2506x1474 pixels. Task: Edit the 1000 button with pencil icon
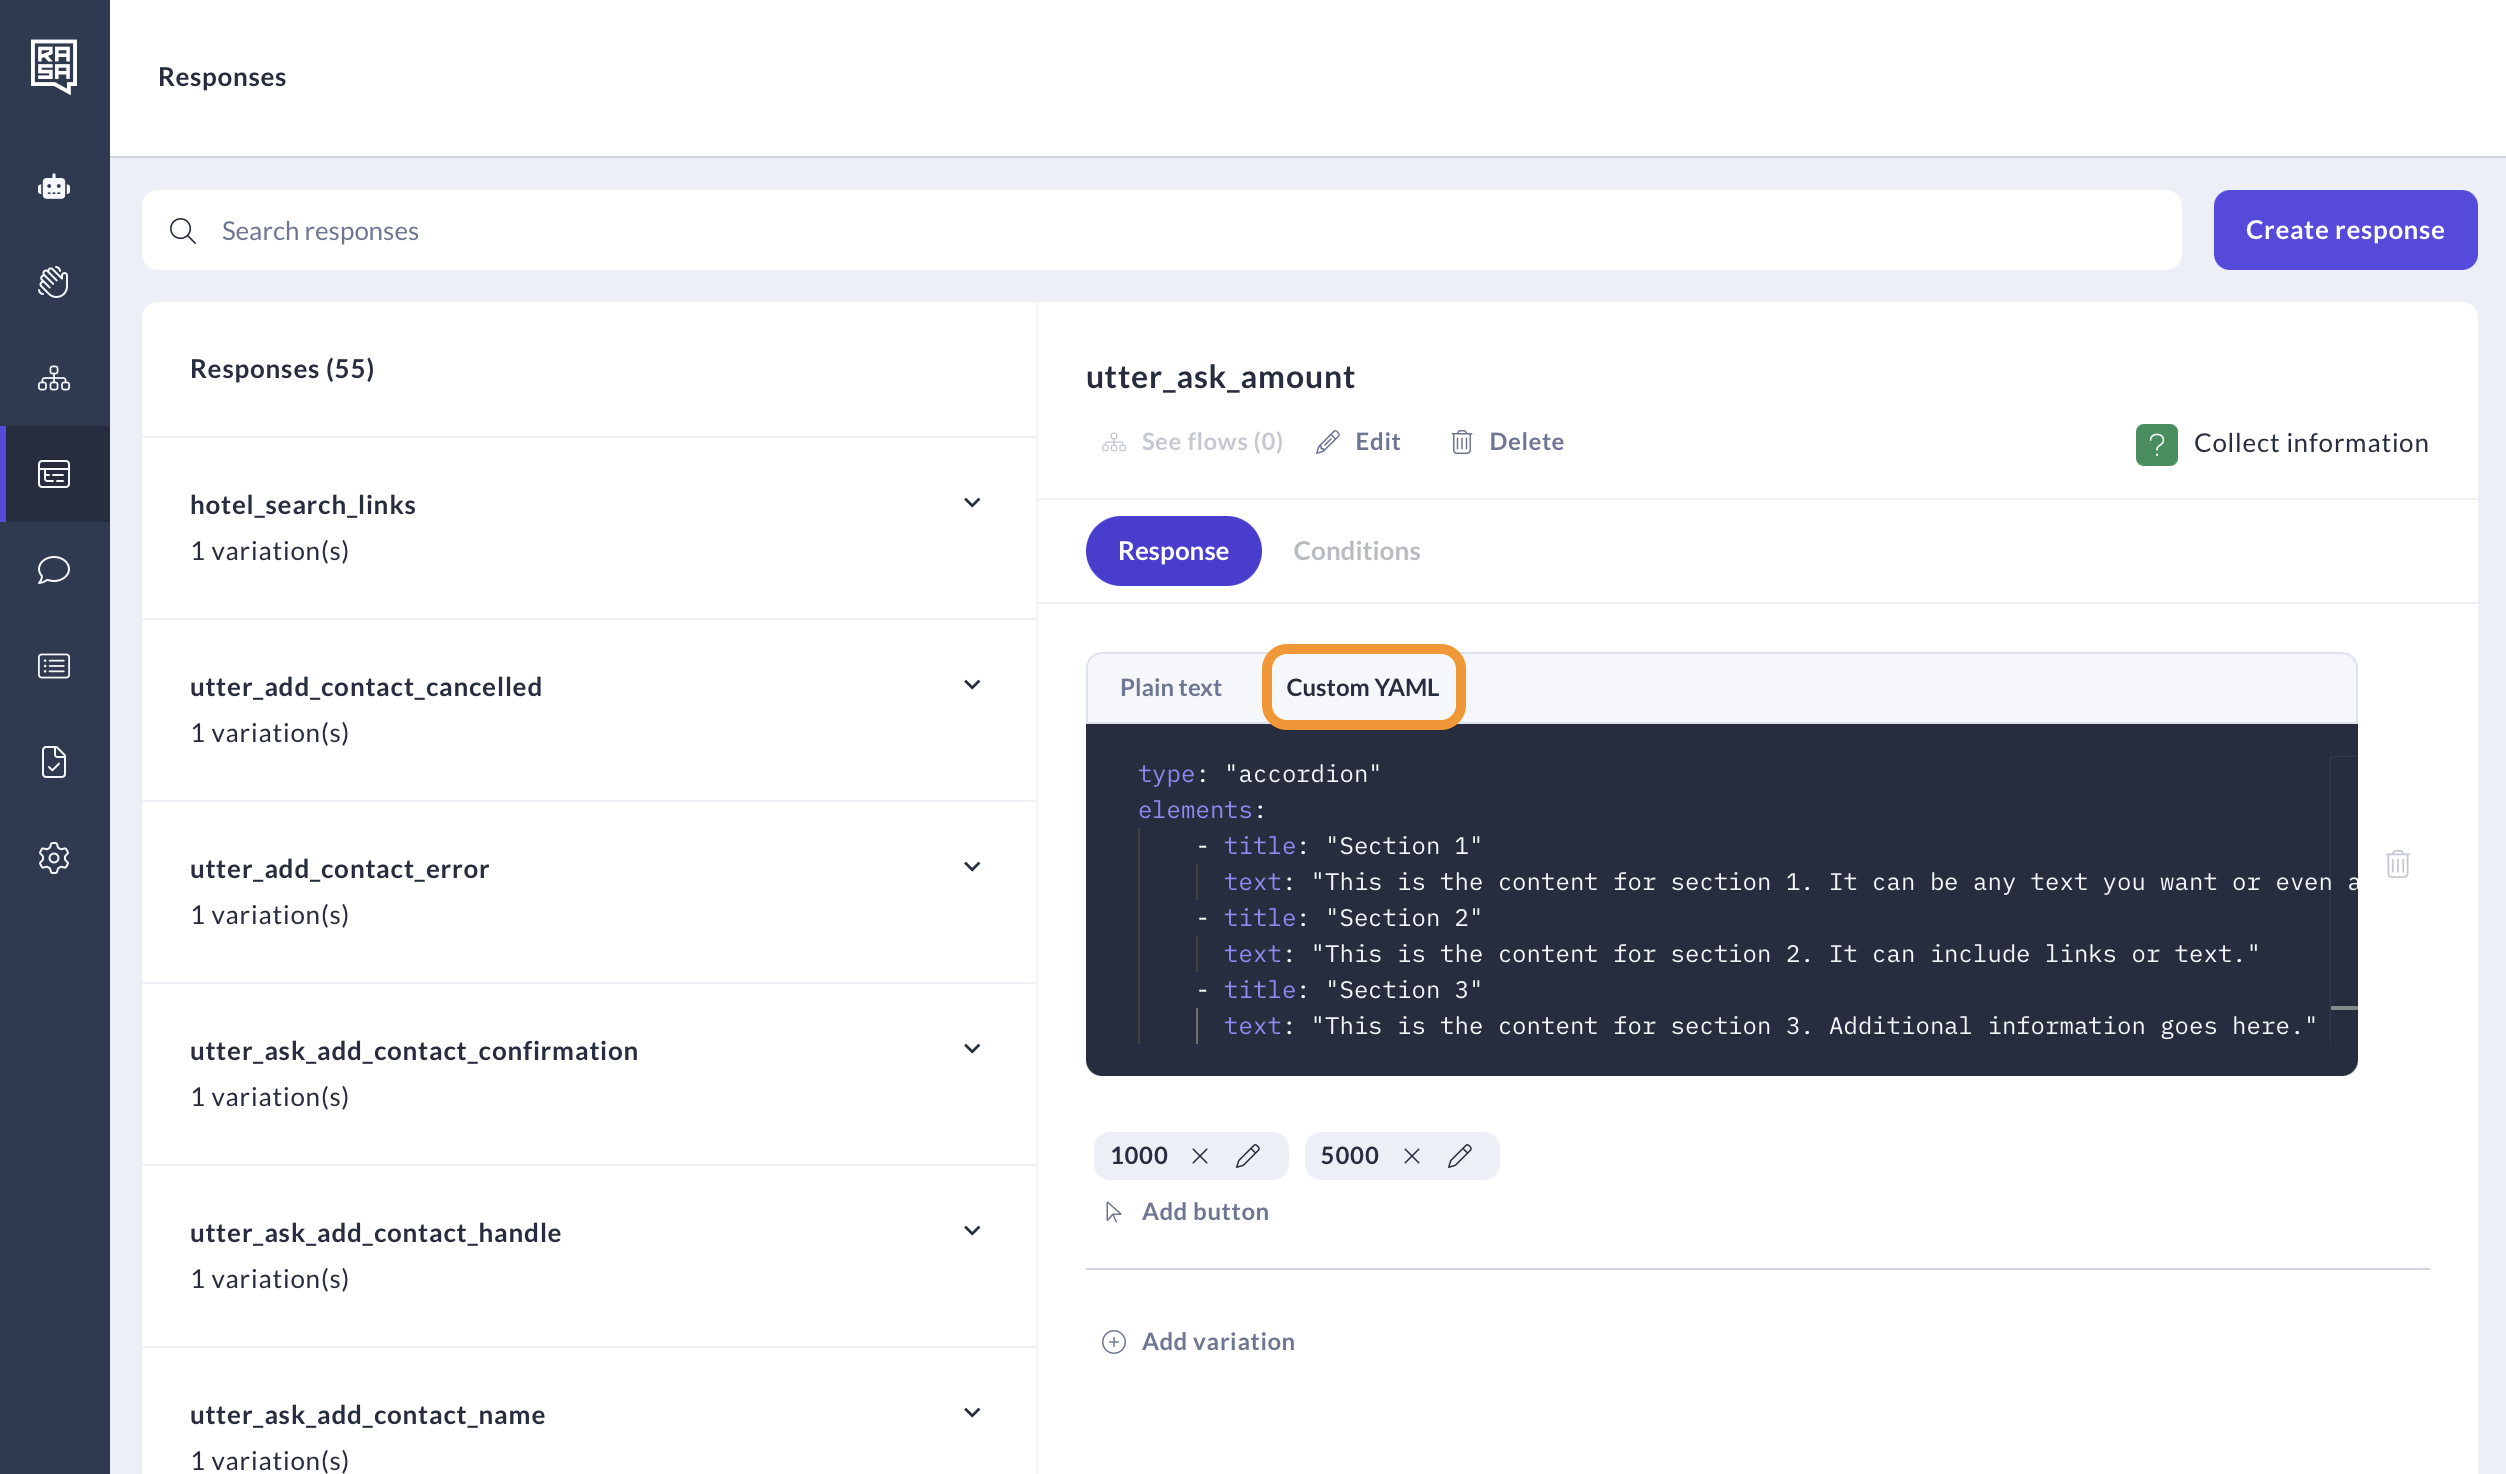1247,1156
